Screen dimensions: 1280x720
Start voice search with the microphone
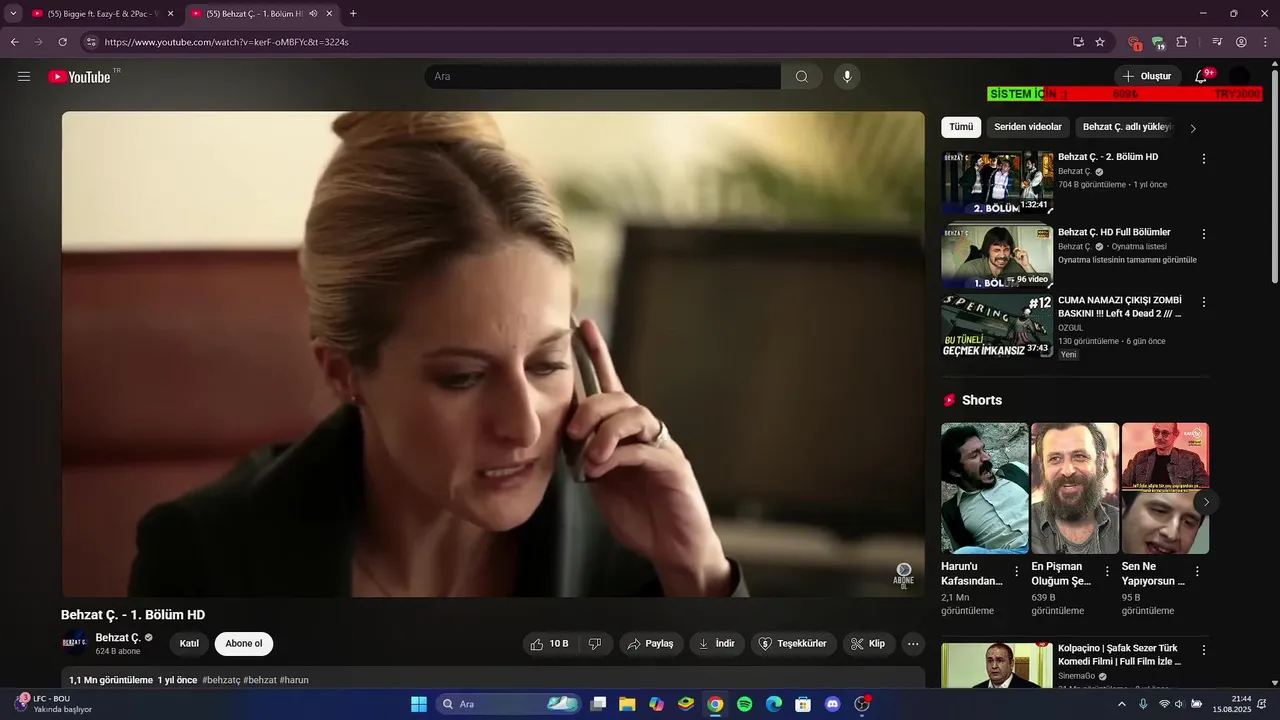[x=847, y=76]
